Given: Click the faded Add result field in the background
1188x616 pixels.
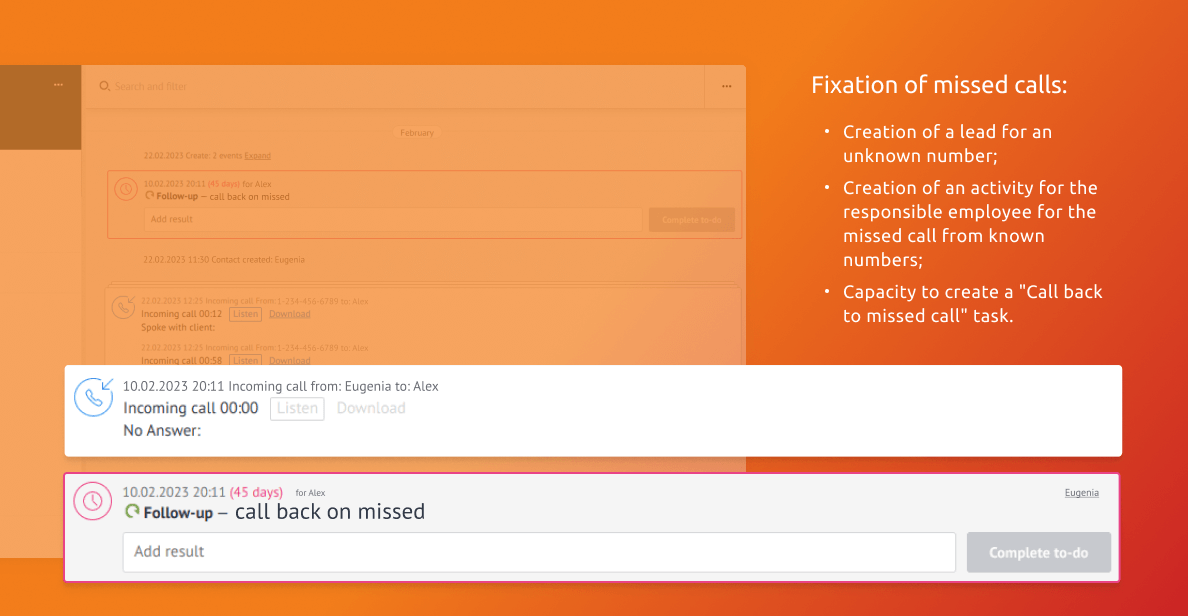Looking at the screenshot, I should (392, 220).
